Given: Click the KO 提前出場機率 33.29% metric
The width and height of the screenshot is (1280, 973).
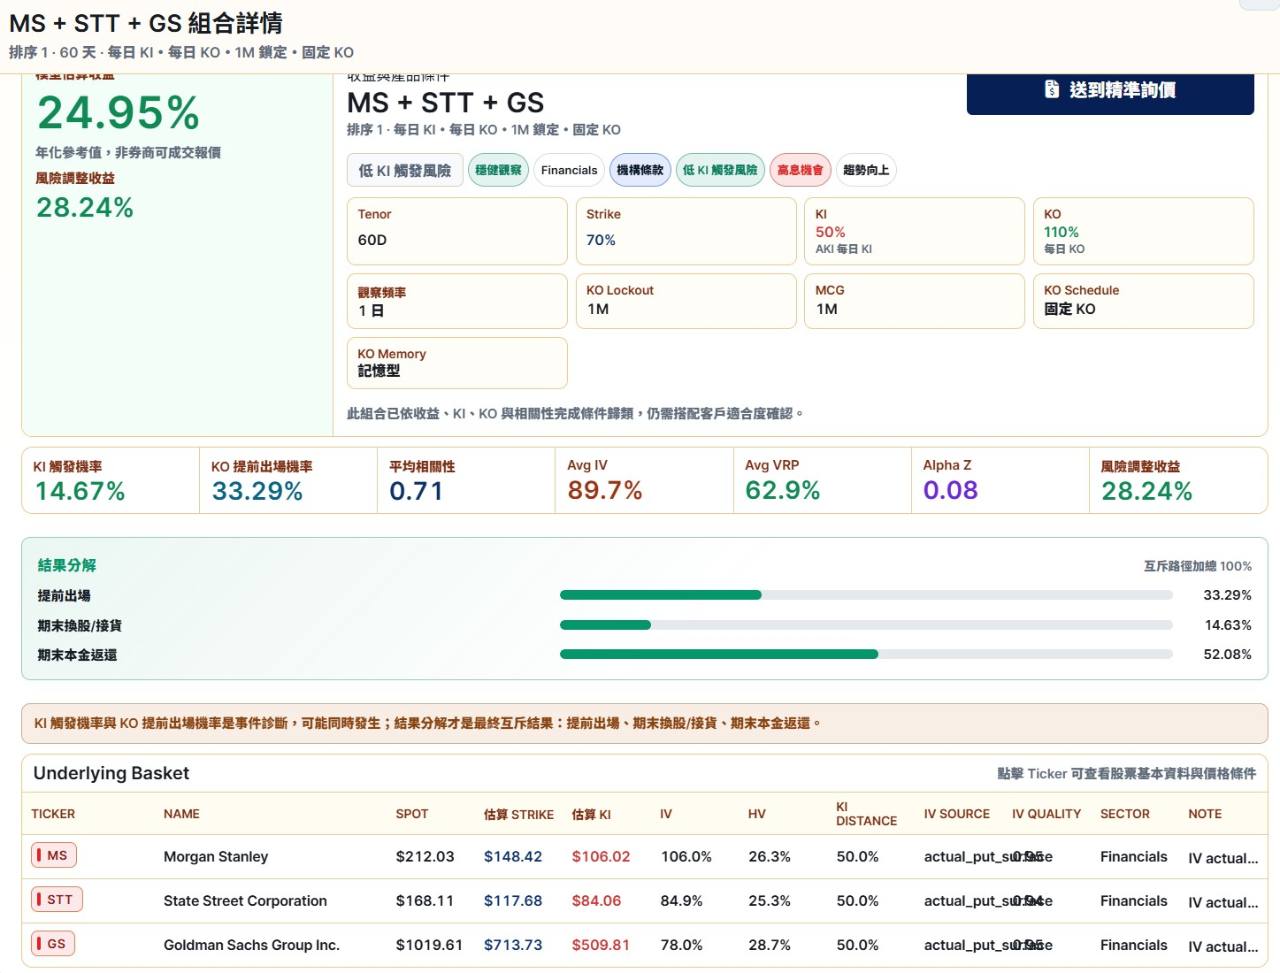Looking at the screenshot, I should click(x=288, y=480).
